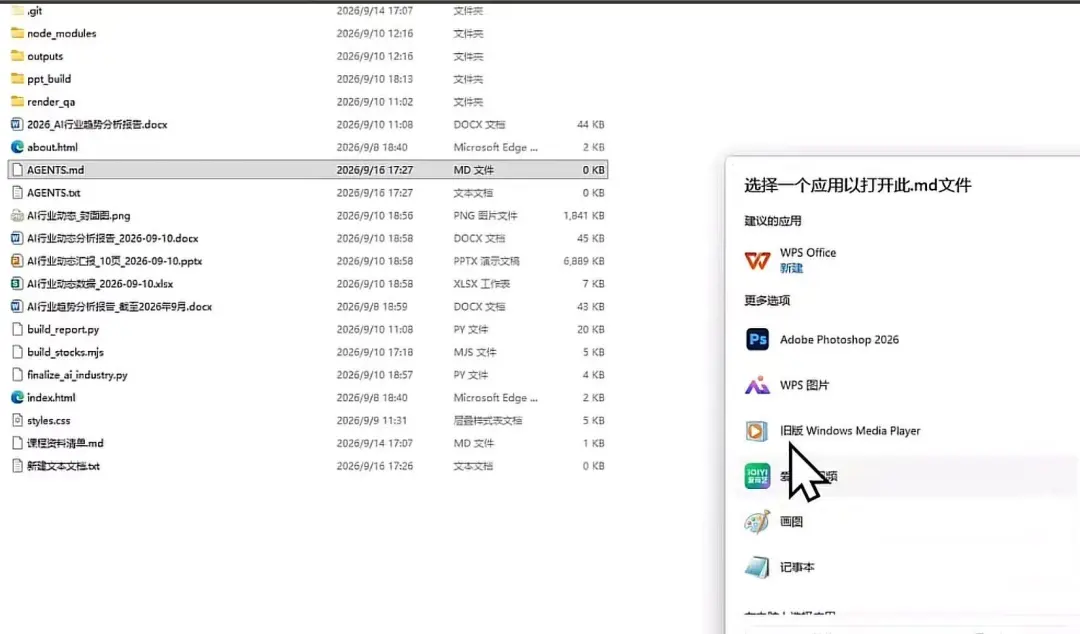1080x634 pixels.
Task: Click the 新建 link under WPS Office
Action: [x=791, y=268]
